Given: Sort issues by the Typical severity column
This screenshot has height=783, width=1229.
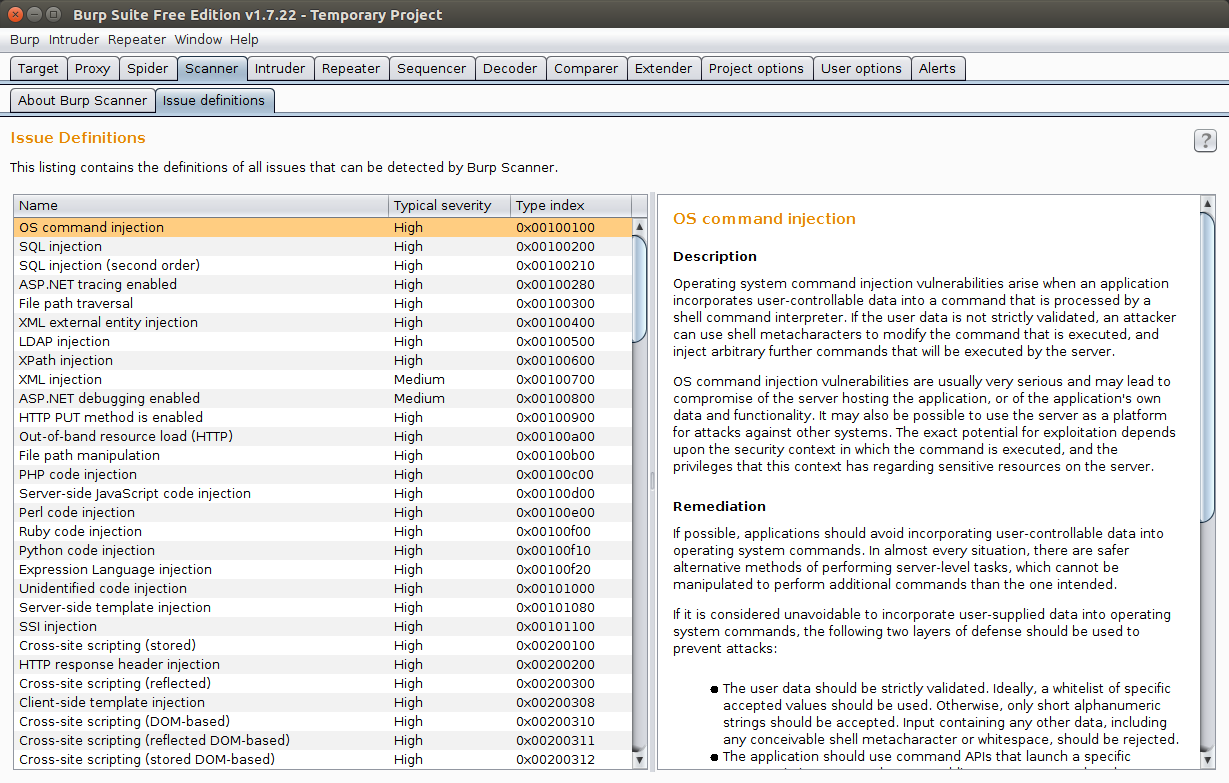Looking at the screenshot, I should point(449,205).
